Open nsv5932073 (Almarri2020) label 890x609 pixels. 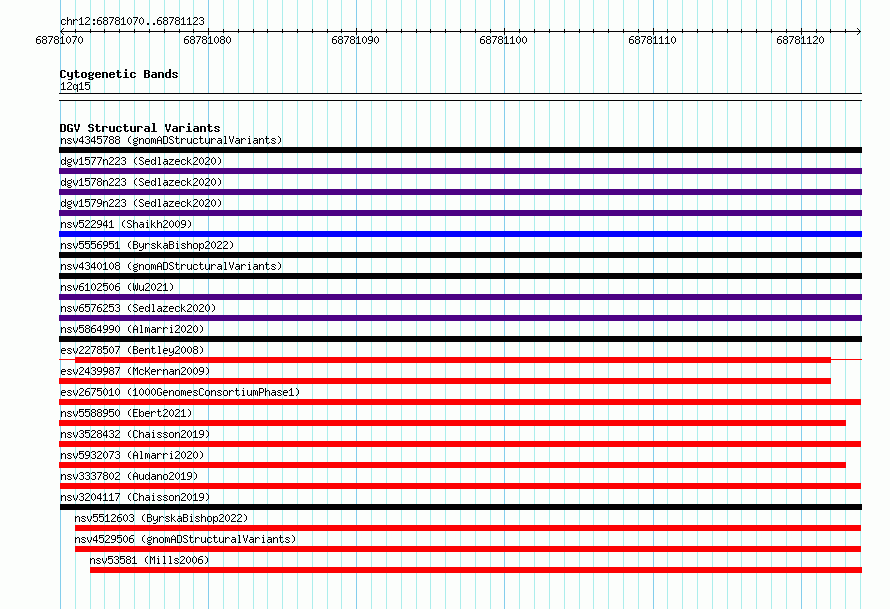tap(132, 455)
